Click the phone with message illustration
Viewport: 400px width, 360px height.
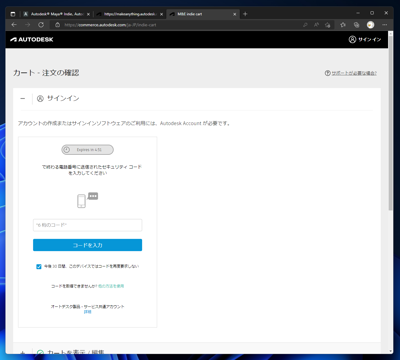point(87,200)
